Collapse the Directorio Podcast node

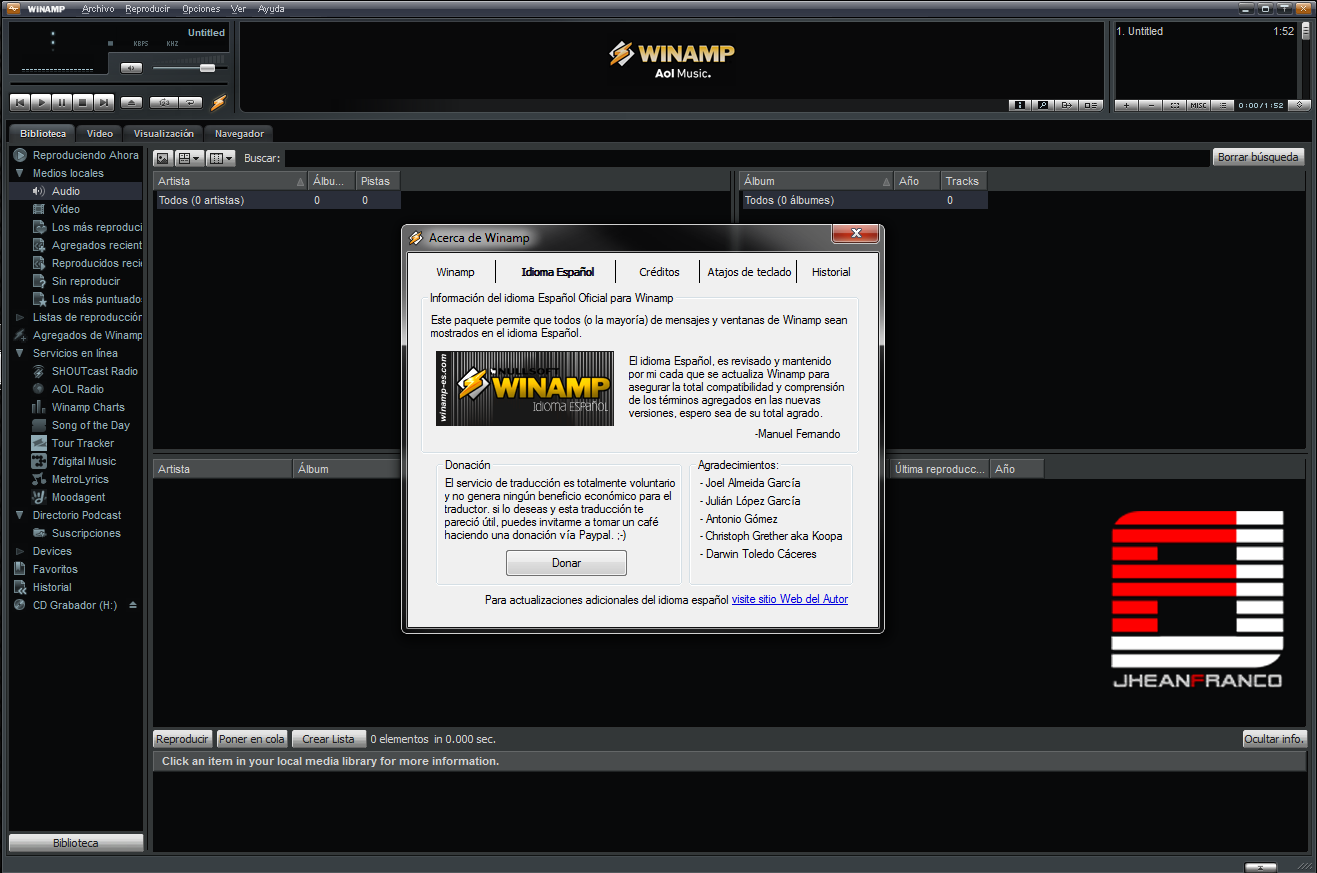click(19, 515)
